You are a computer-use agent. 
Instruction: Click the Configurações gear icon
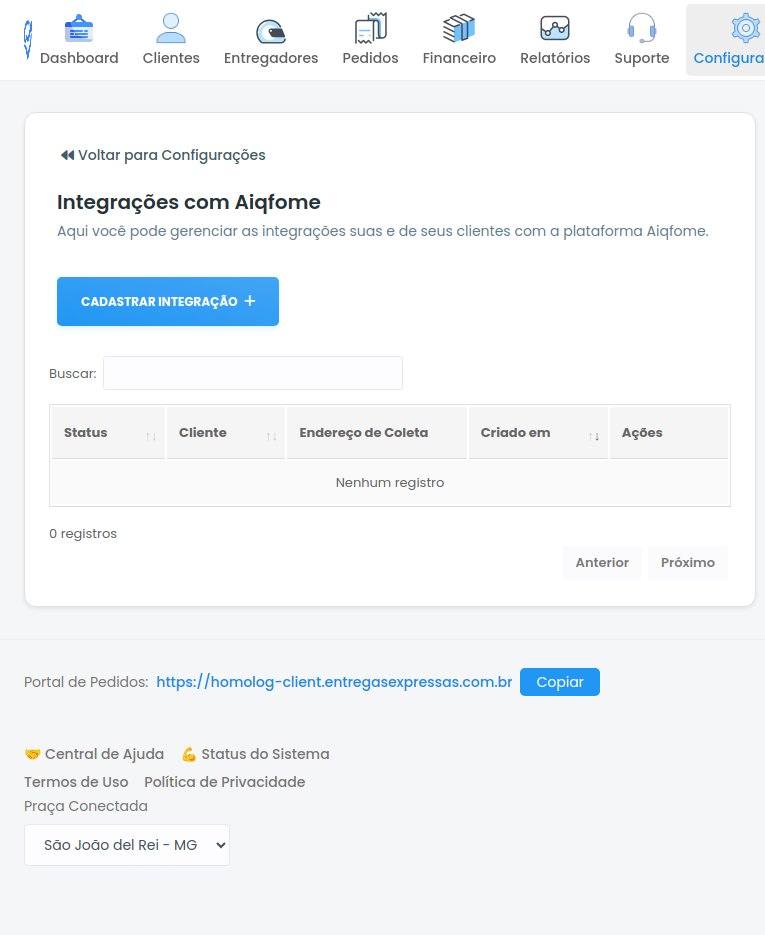[745, 28]
